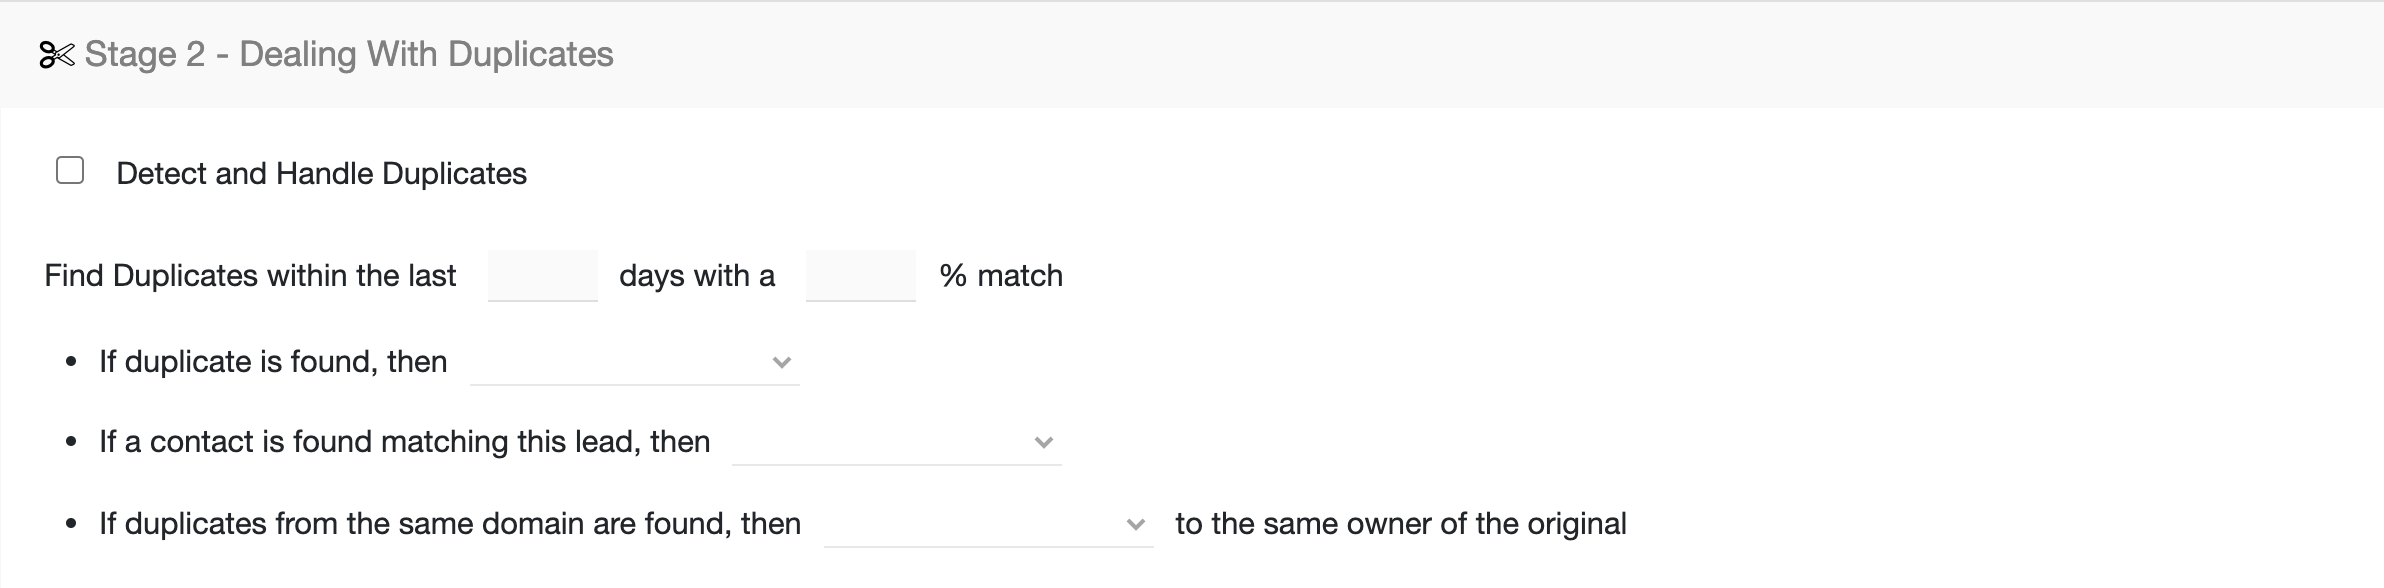Click the chevron arrow of the duplicate-found dropdown

pyautogui.click(x=782, y=362)
